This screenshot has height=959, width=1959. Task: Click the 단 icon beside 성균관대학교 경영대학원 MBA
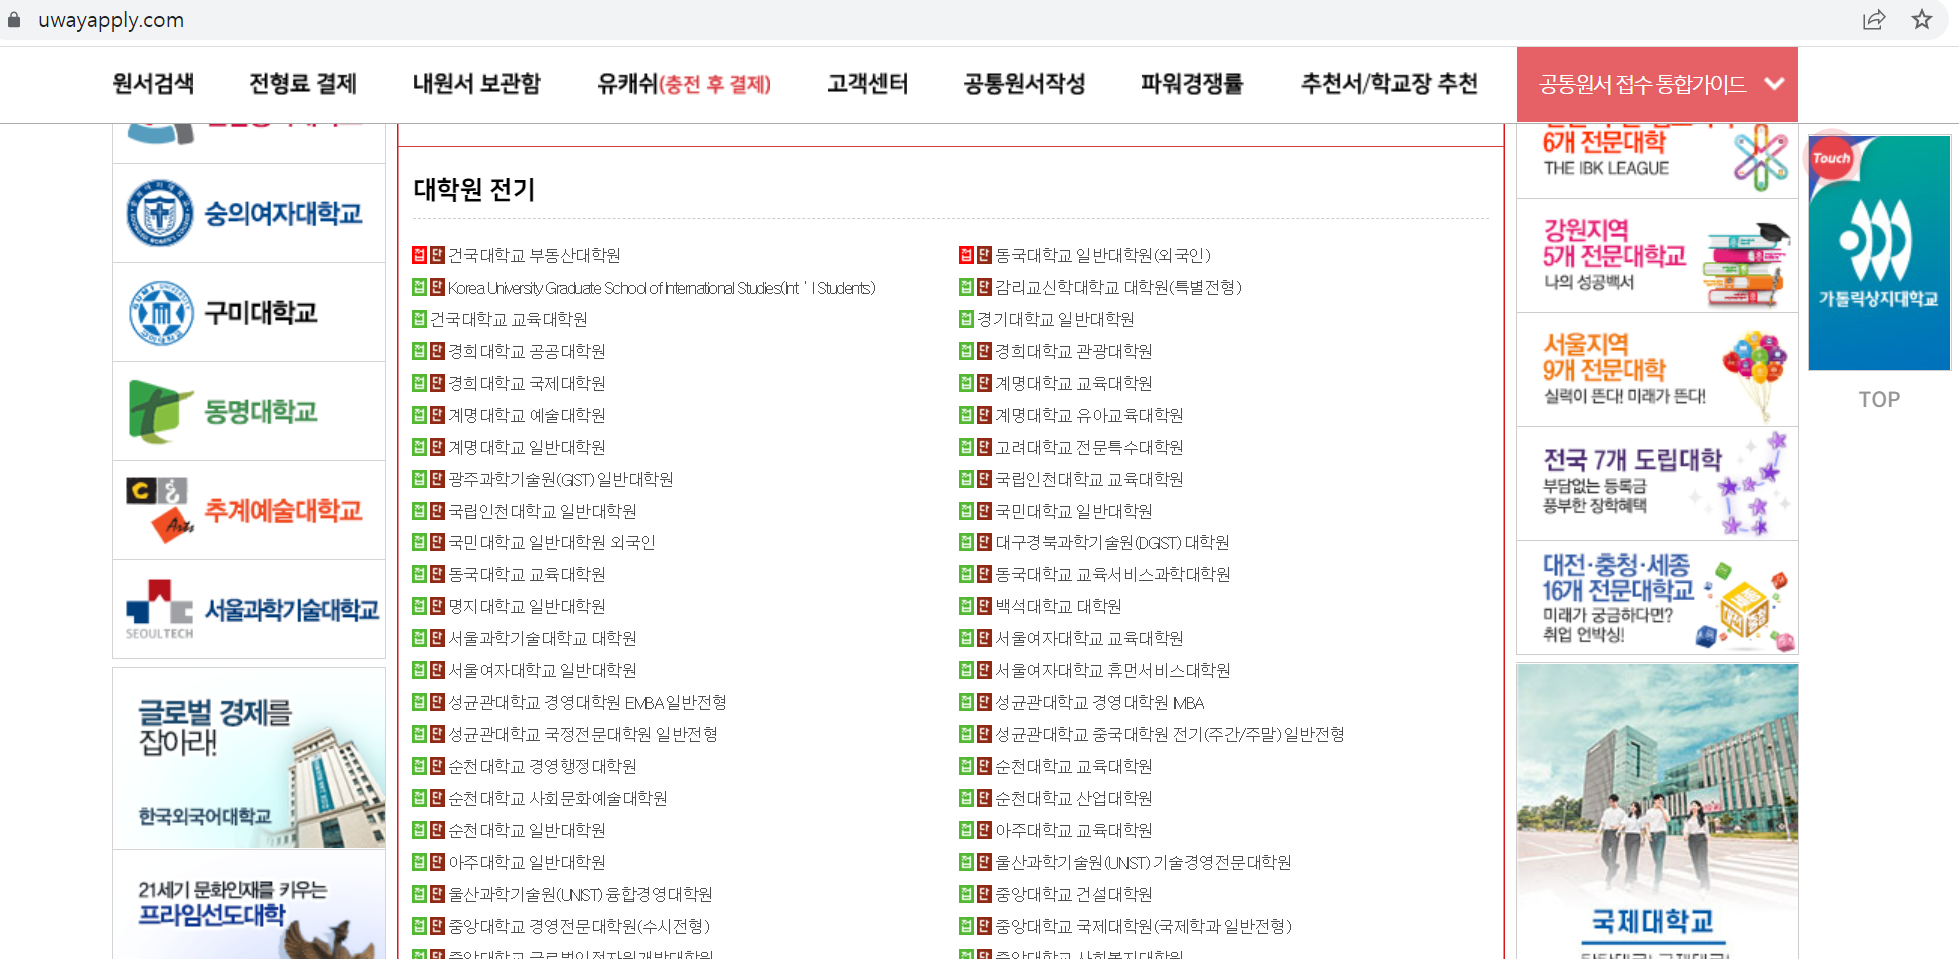point(984,702)
